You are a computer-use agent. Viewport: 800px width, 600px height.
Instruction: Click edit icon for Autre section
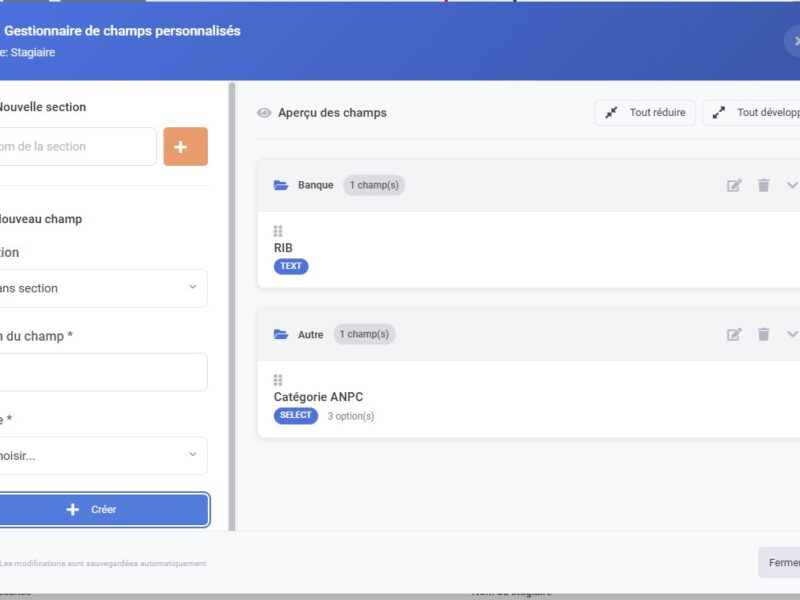coord(734,334)
